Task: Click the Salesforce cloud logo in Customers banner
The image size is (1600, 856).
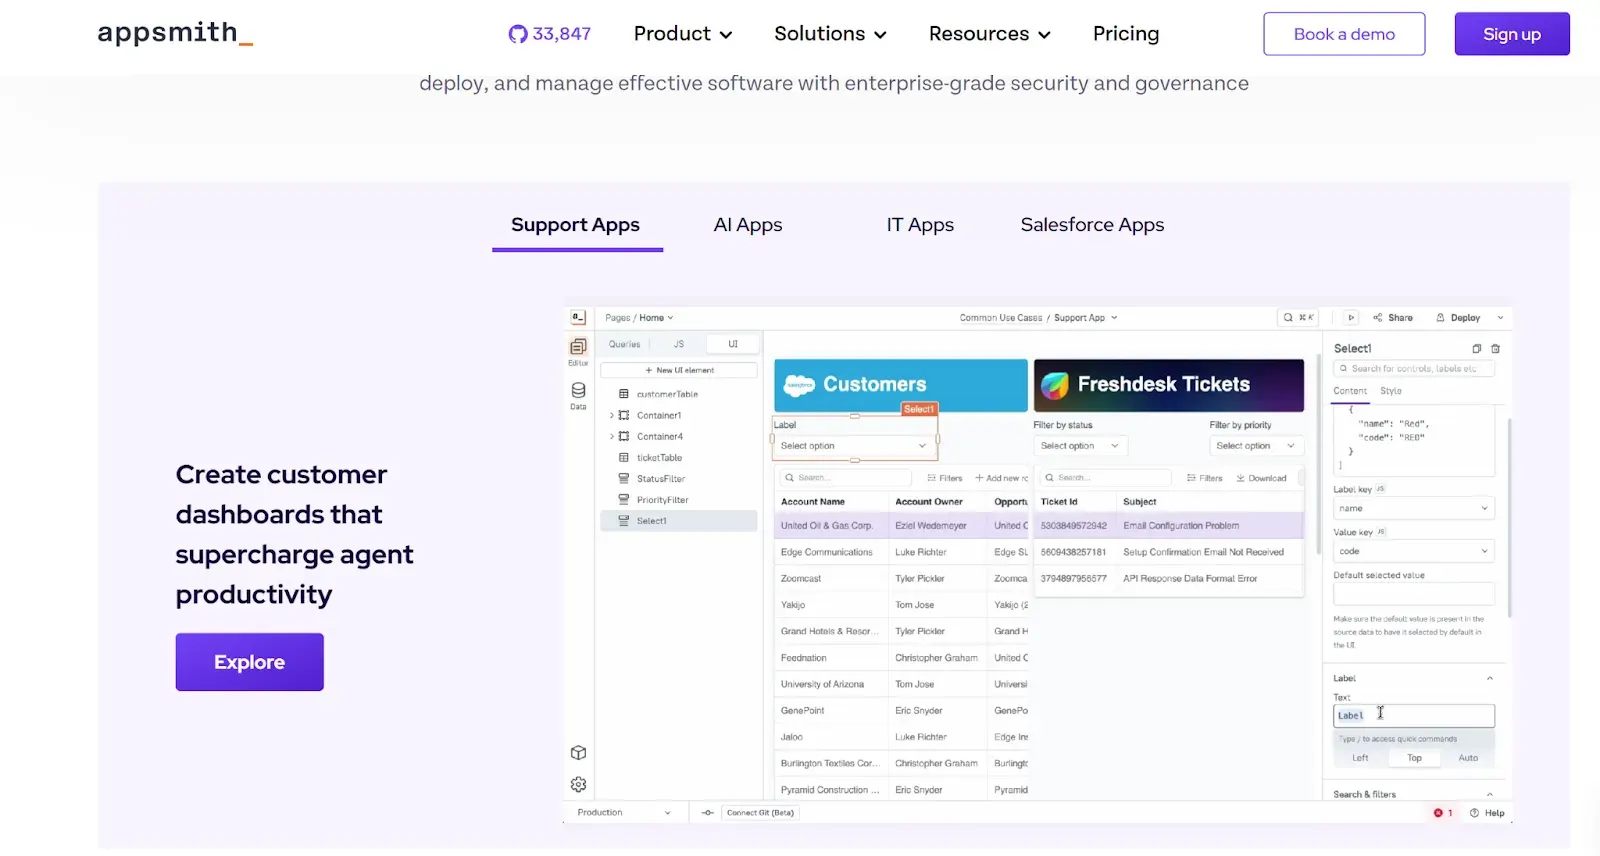Action: pyautogui.click(x=799, y=385)
